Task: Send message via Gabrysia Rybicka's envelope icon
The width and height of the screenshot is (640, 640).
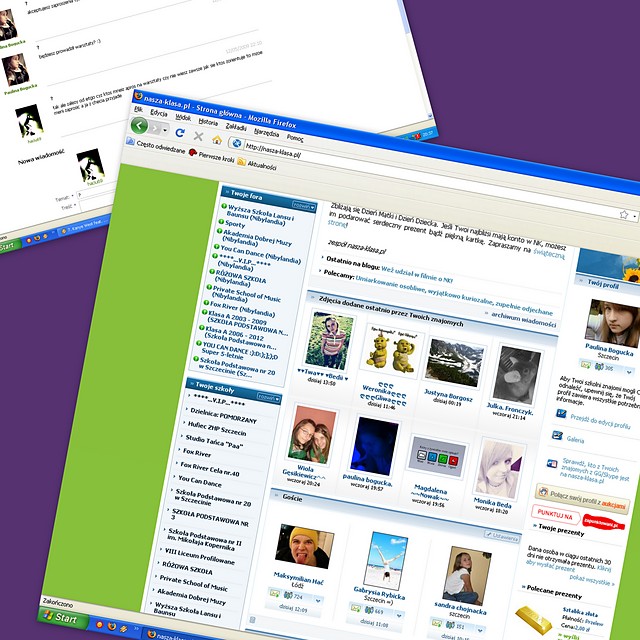Action: (x=356, y=608)
